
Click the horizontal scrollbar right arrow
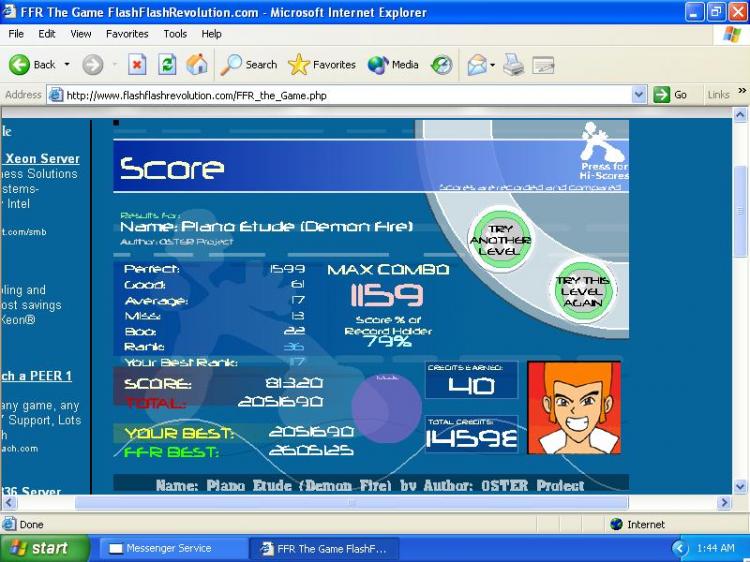pyautogui.click(x=724, y=502)
